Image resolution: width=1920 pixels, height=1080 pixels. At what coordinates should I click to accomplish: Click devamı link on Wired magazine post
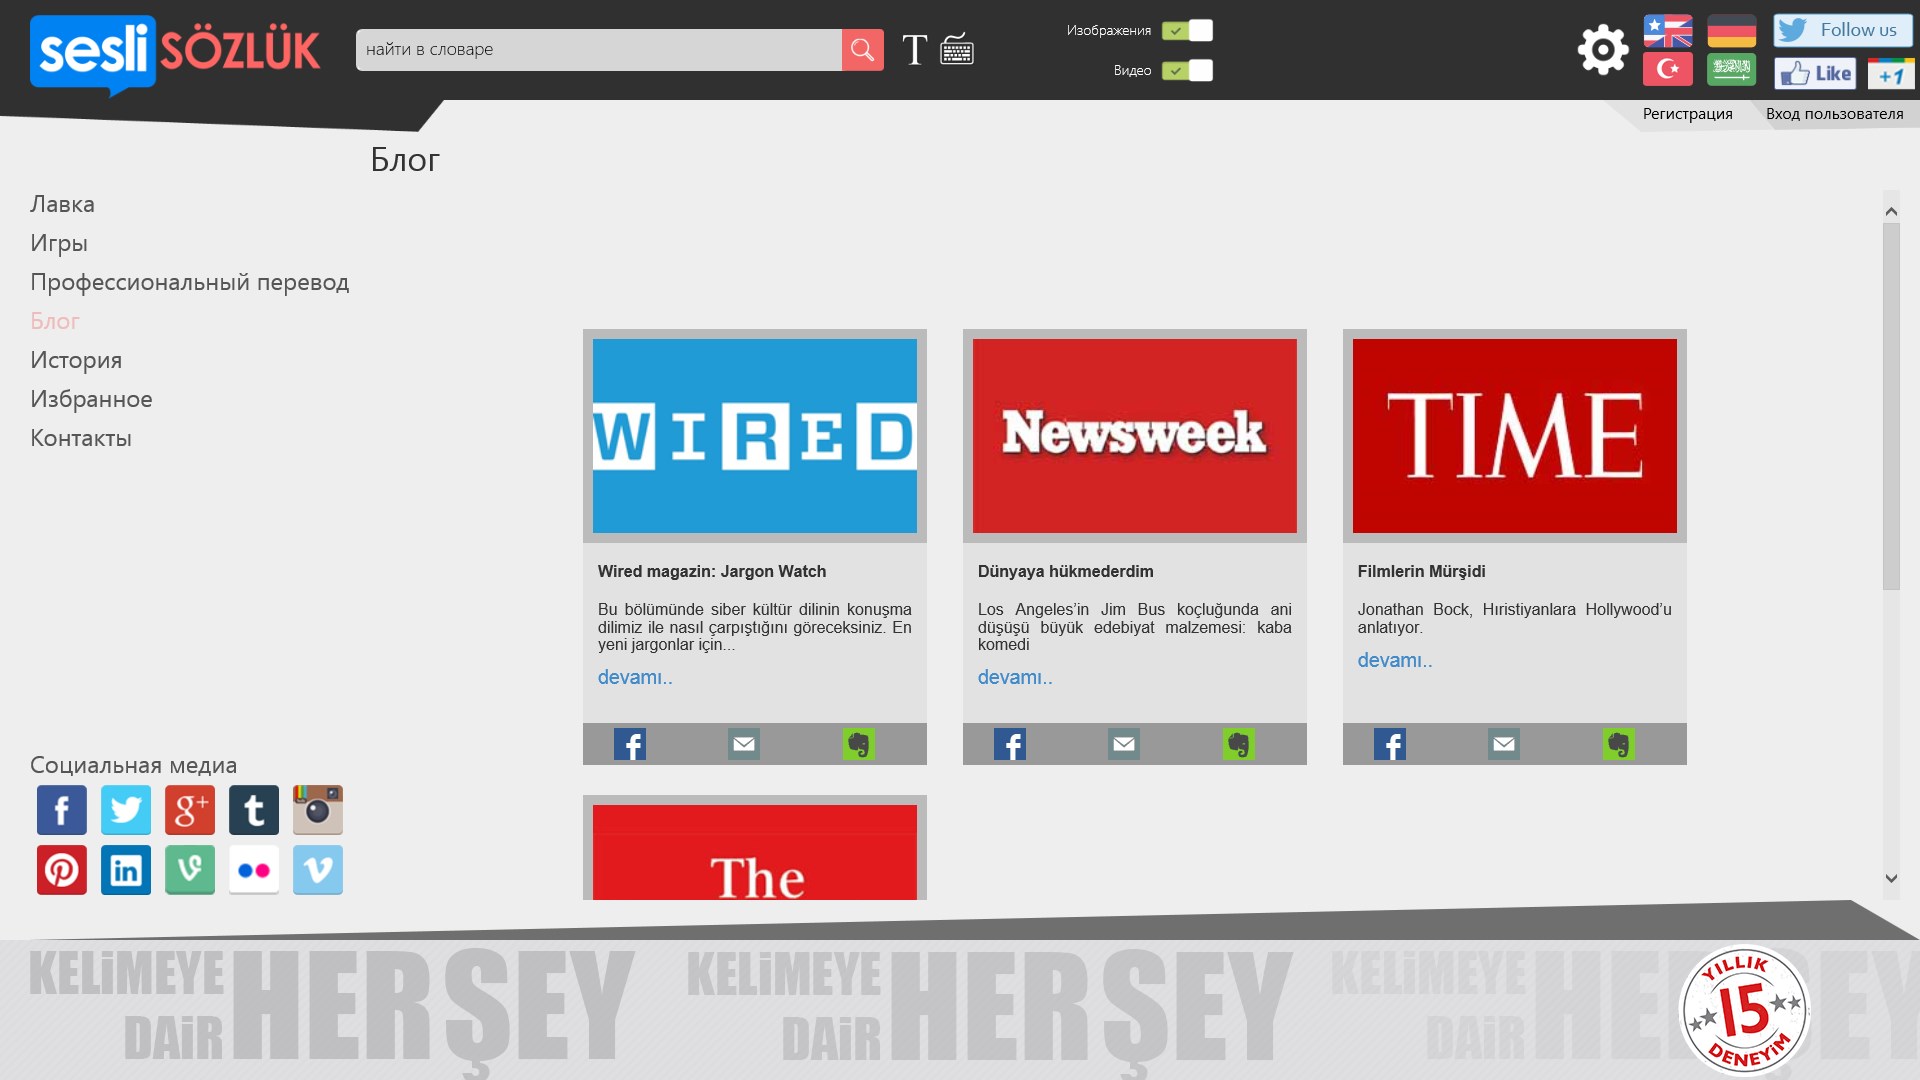(x=636, y=676)
